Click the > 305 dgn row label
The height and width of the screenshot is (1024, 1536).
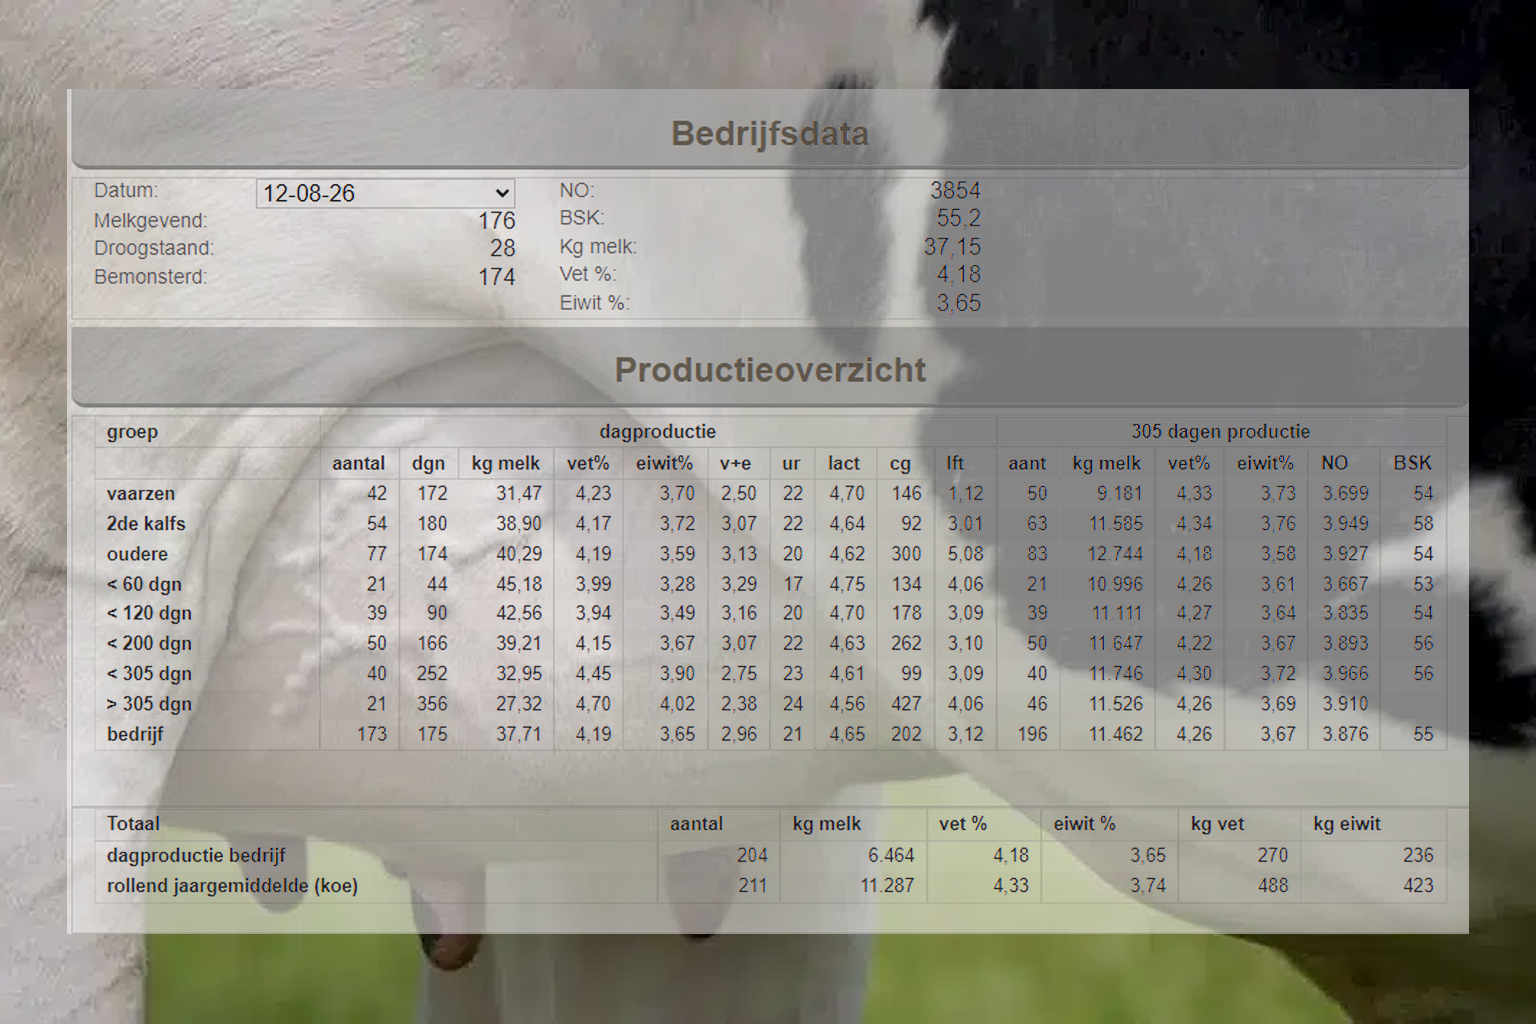pyautogui.click(x=149, y=703)
